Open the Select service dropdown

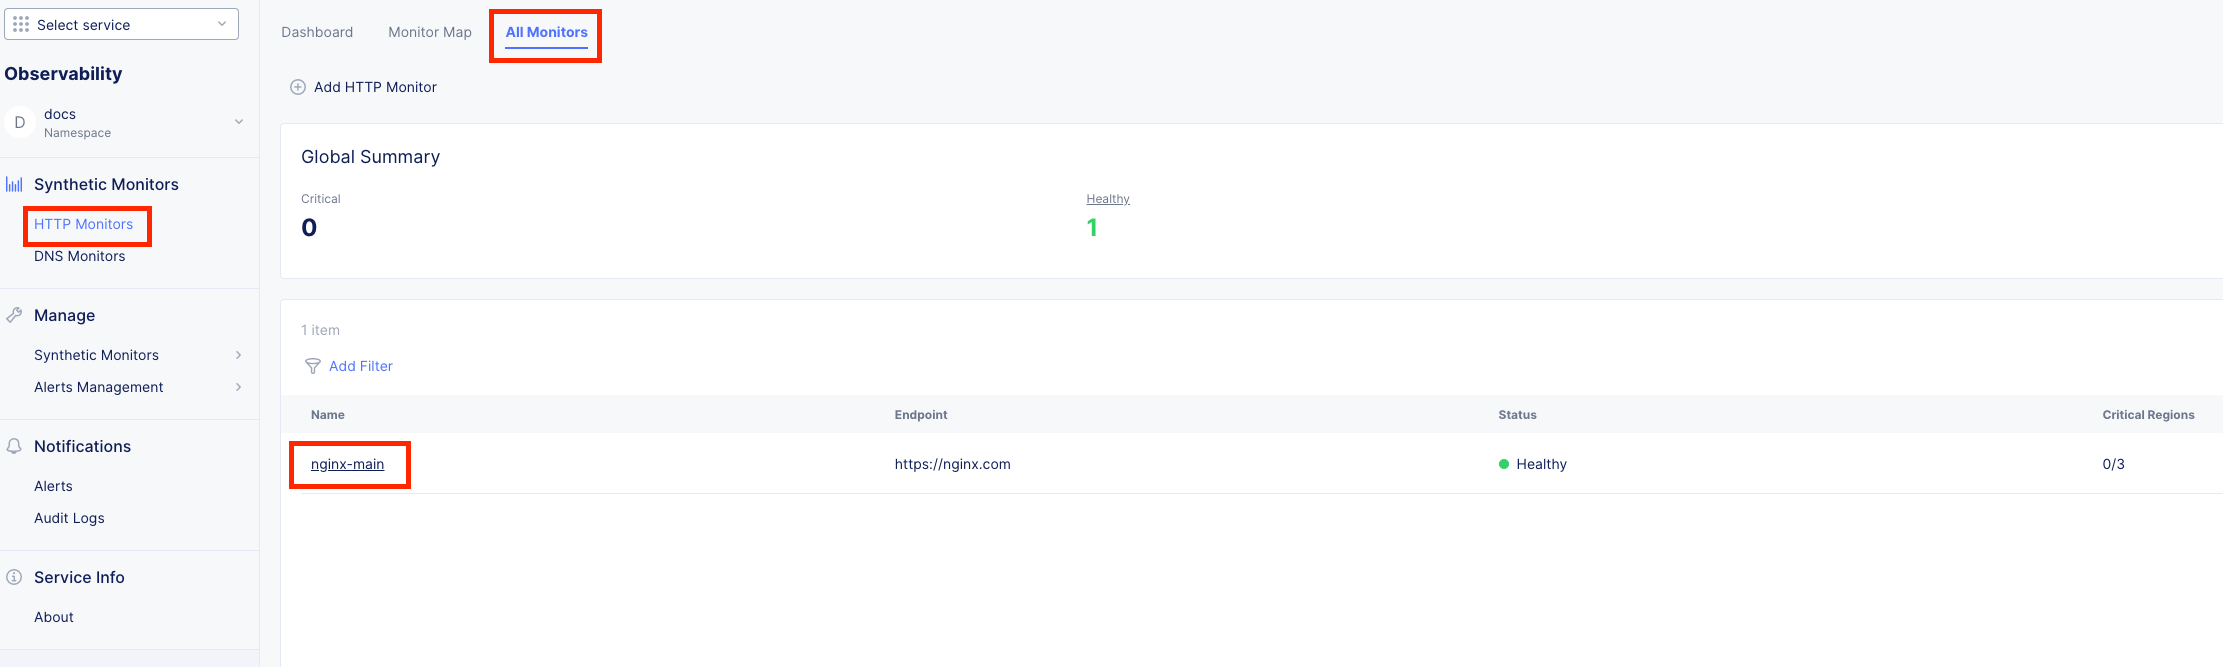[121, 24]
